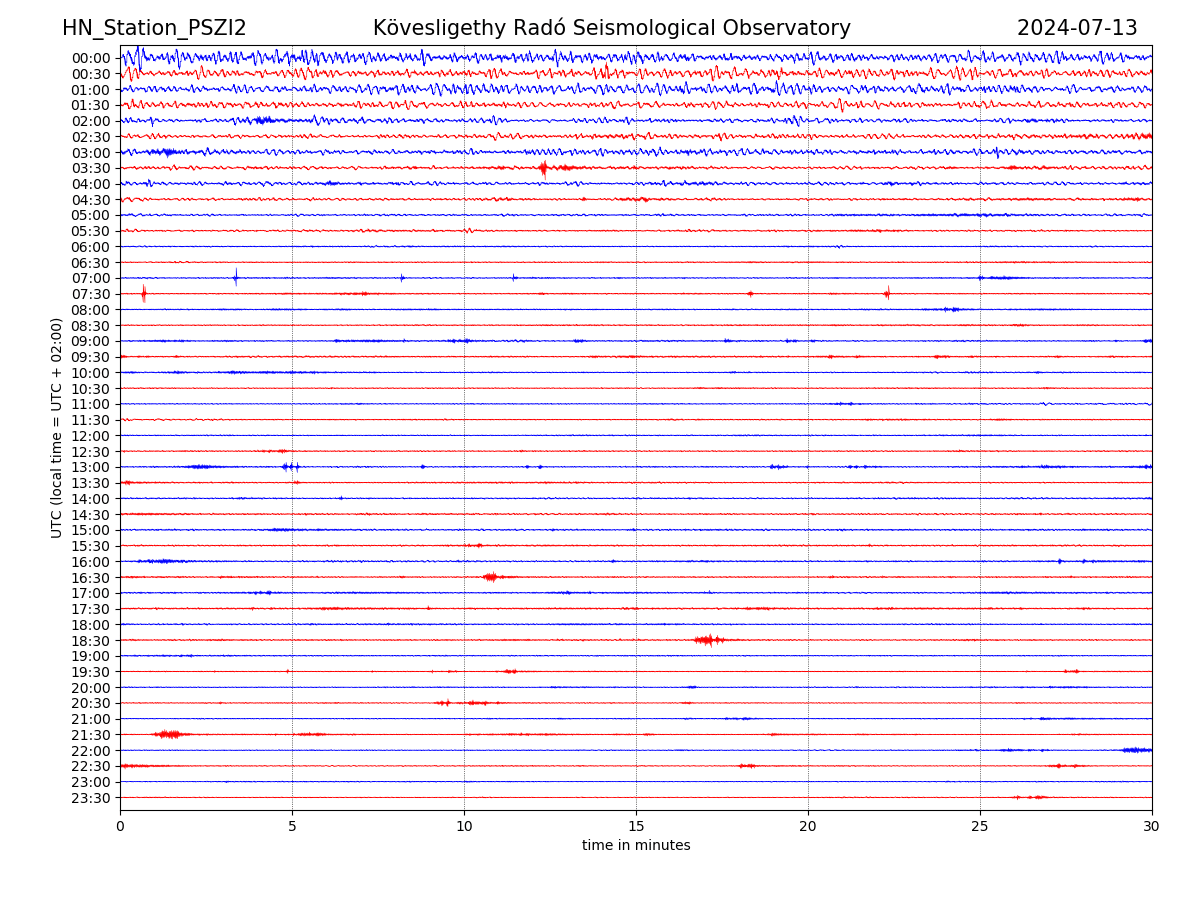This screenshot has width=1200, height=900.
Task: Click the blue event on 13:00 trace near minute 5
Action: coord(290,467)
